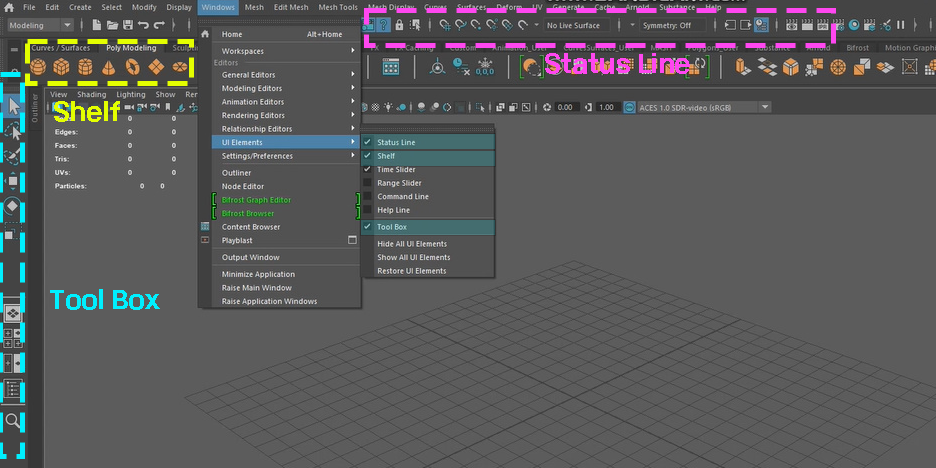The image size is (936, 468).
Task: Open the Playblast options box
Action: point(352,240)
